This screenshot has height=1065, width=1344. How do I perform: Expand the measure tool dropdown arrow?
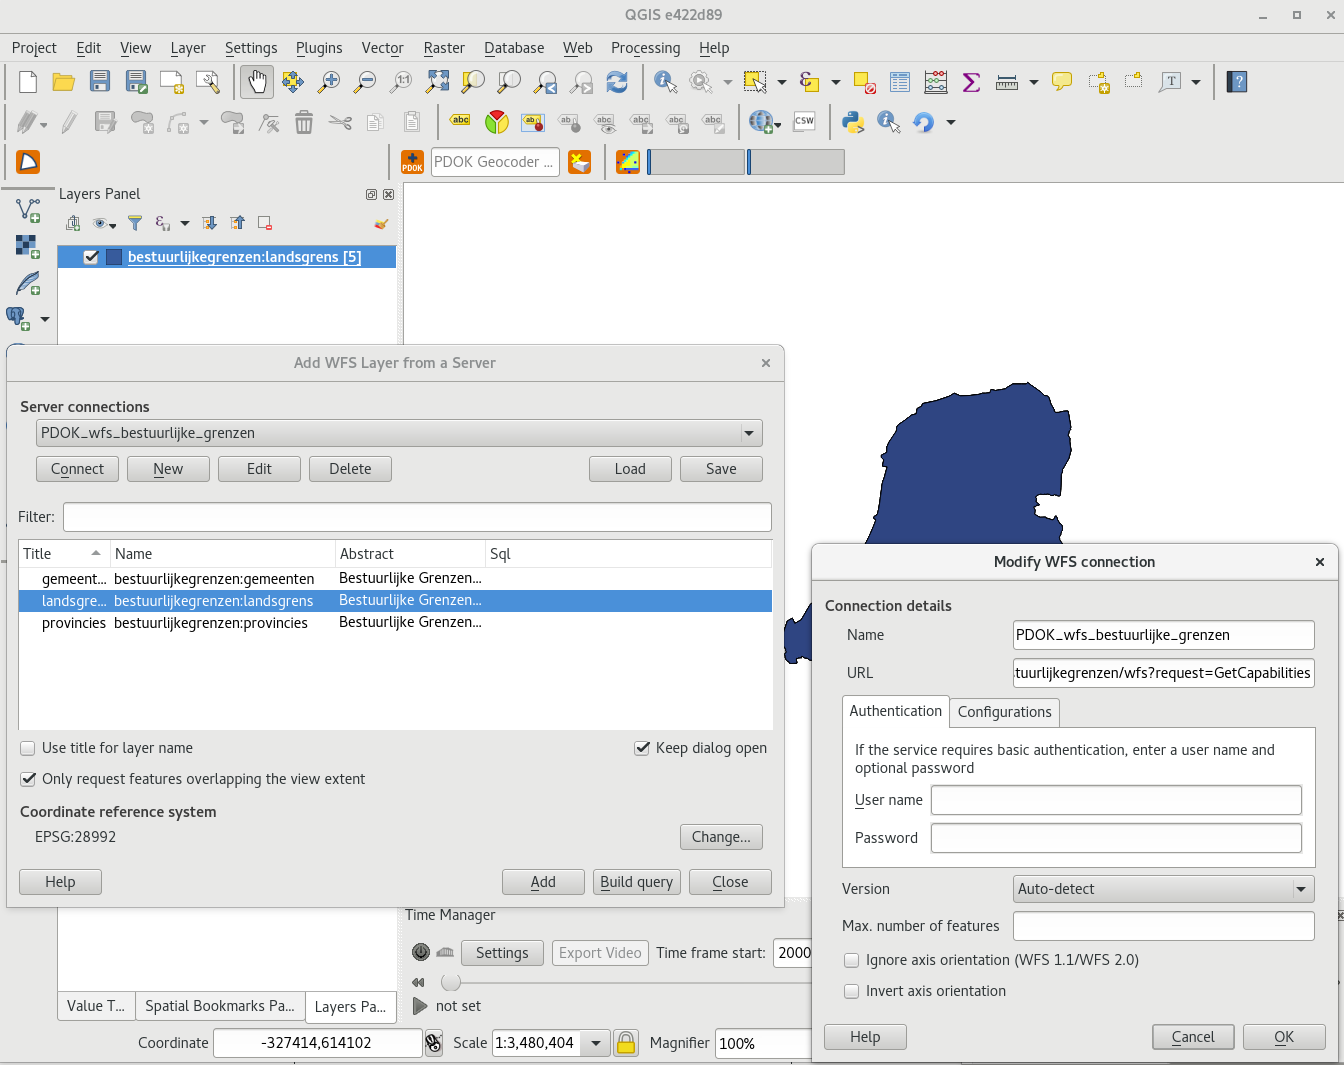click(x=1034, y=82)
